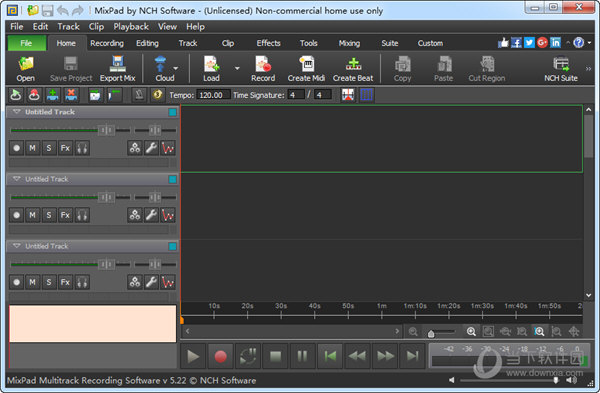
Task: Open the help dropdown arrow beside the question mark
Action: point(589,43)
